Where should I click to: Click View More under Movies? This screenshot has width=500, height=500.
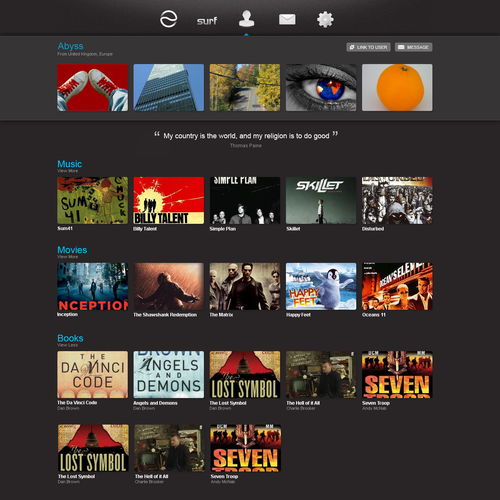pyautogui.click(x=68, y=257)
